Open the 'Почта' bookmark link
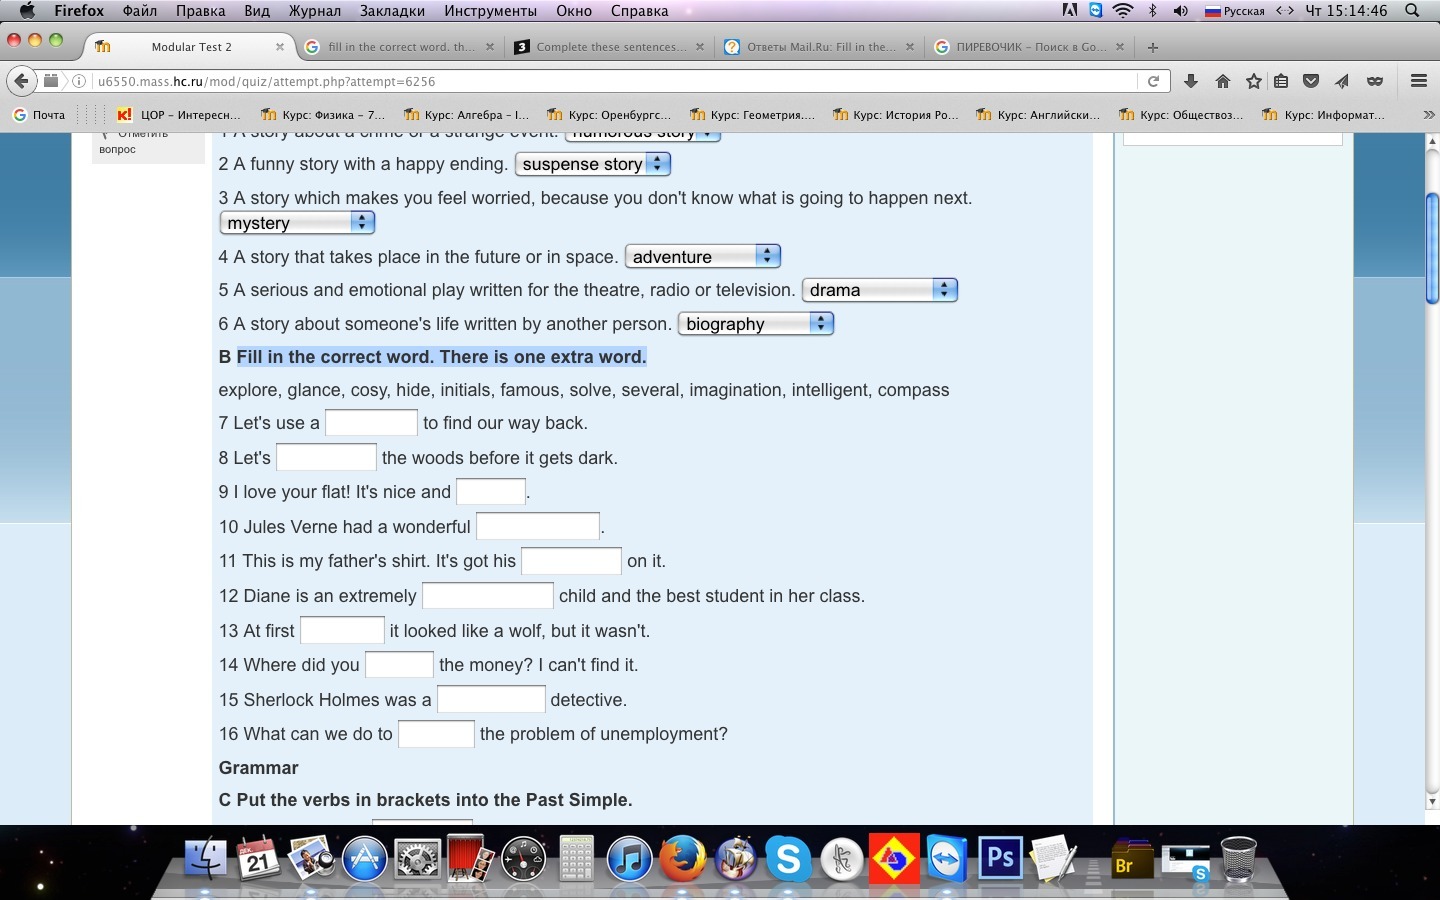The height and width of the screenshot is (900, 1440). pyautogui.click(x=40, y=115)
